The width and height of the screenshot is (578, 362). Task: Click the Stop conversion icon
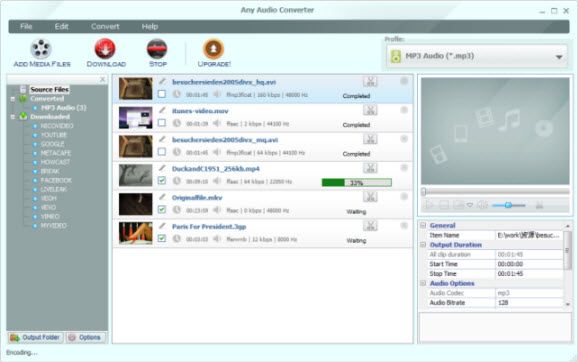pos(157,48)
